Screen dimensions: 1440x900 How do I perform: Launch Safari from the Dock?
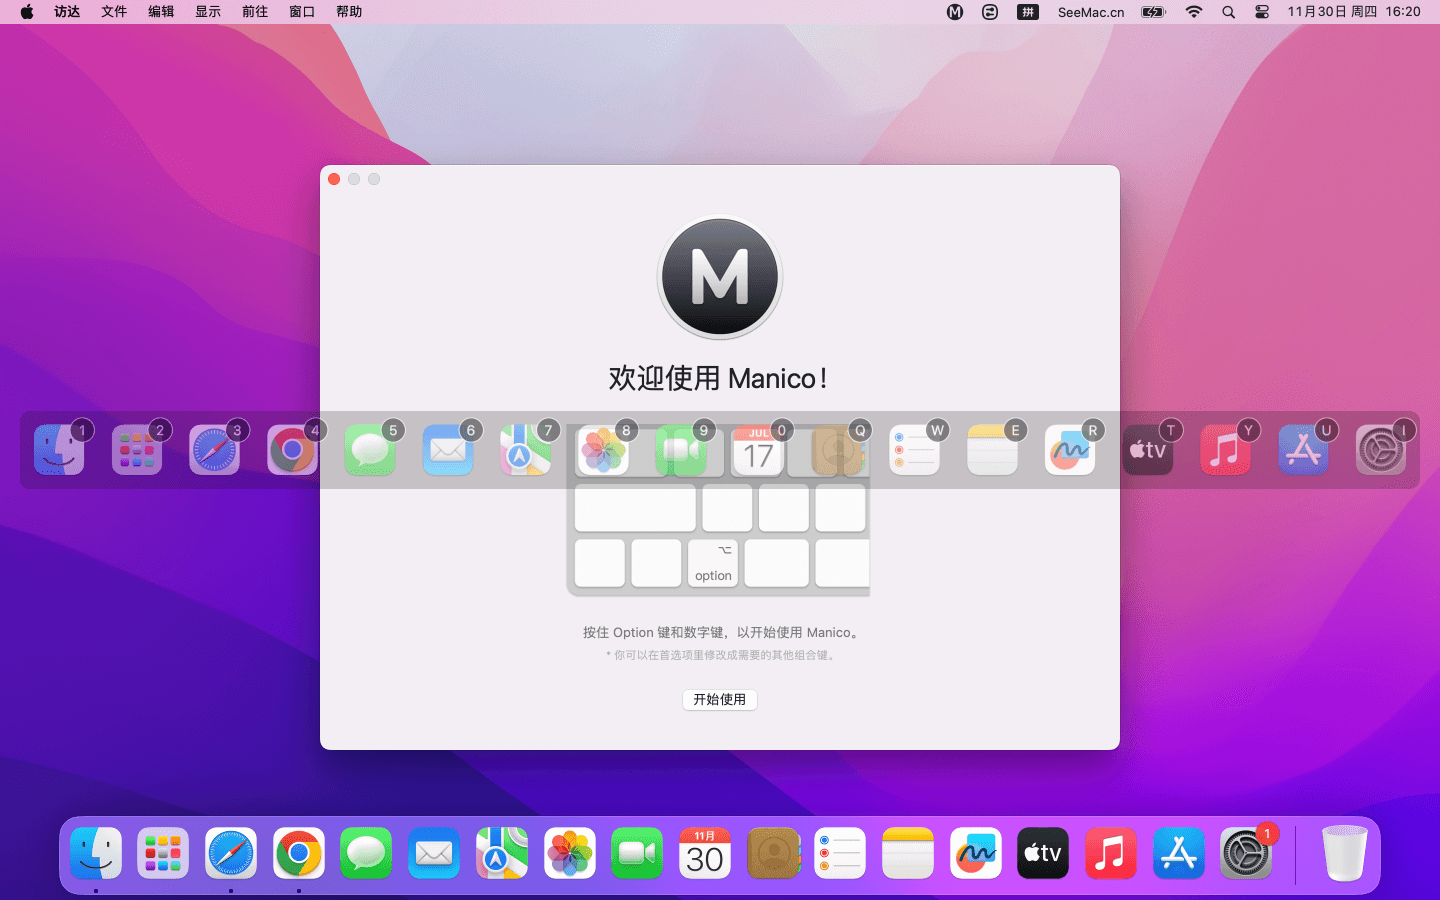coord(231,853)
